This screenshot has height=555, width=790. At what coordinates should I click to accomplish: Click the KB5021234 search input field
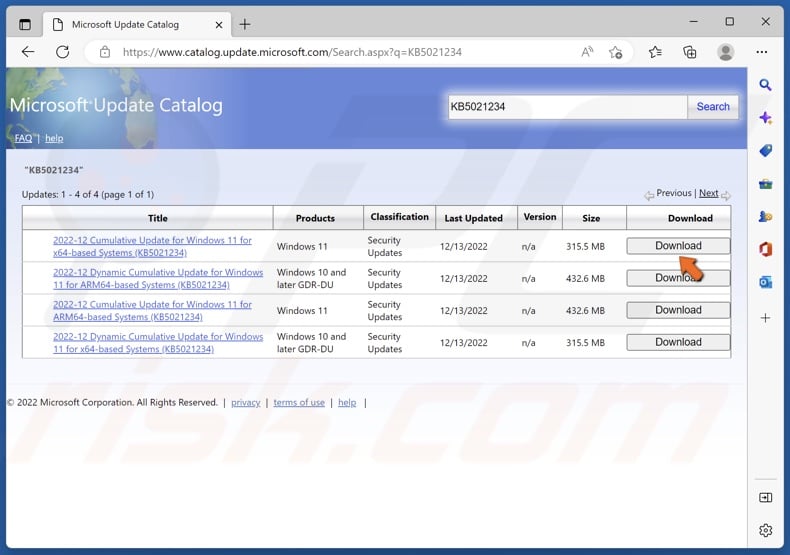[566, 107]
